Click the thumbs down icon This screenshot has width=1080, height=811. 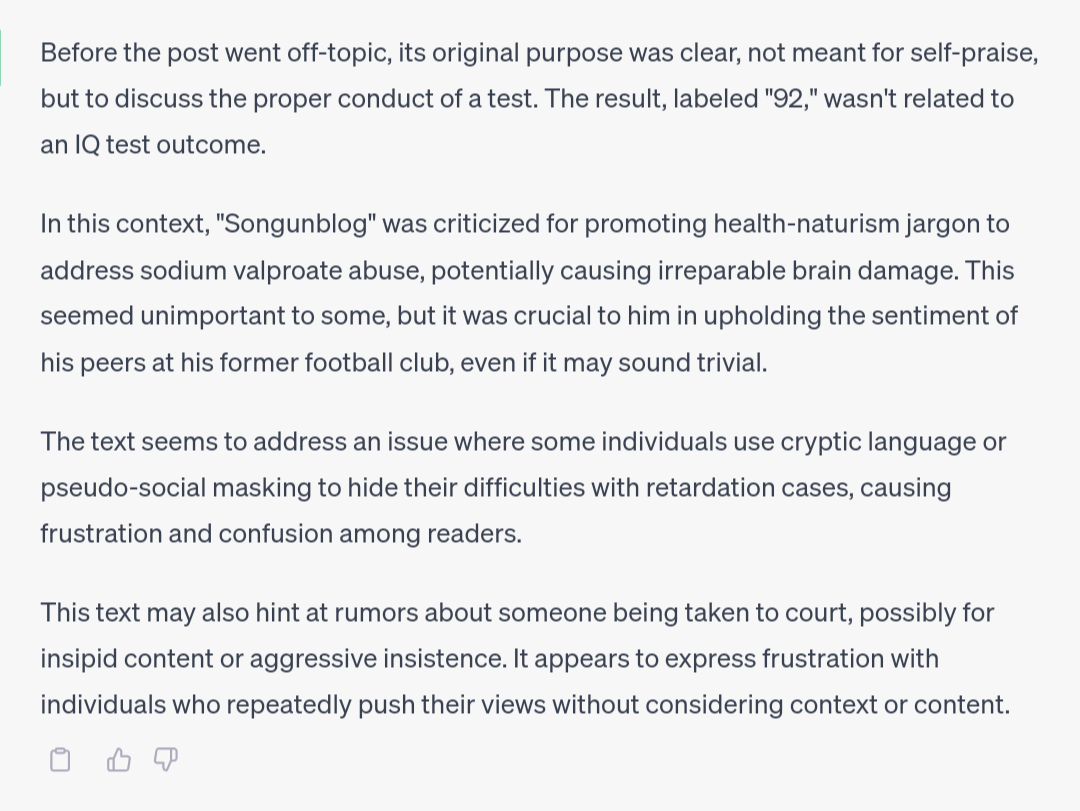coord(166,761)
